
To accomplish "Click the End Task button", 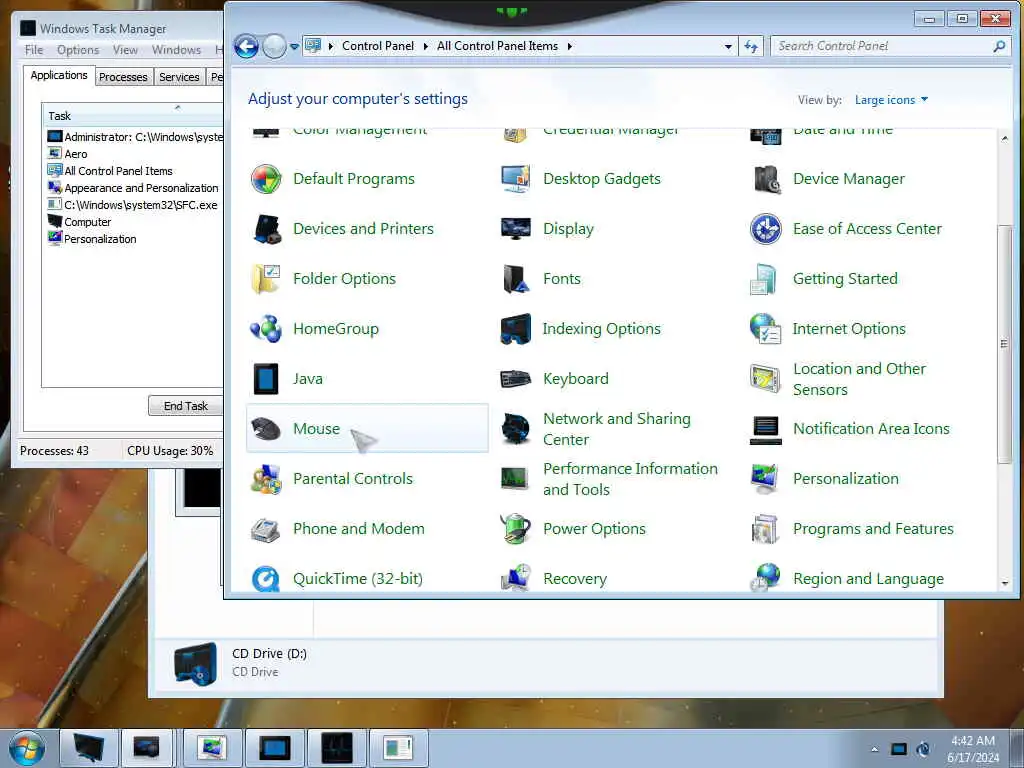I will coord(185,406).
